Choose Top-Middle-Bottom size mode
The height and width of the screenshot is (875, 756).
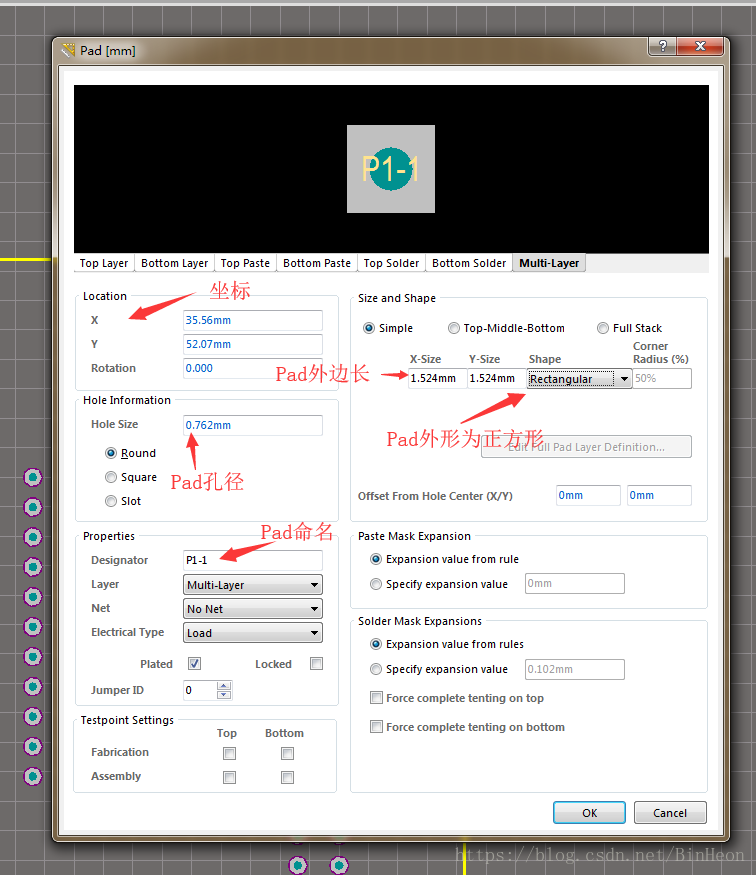click(454, 328)
